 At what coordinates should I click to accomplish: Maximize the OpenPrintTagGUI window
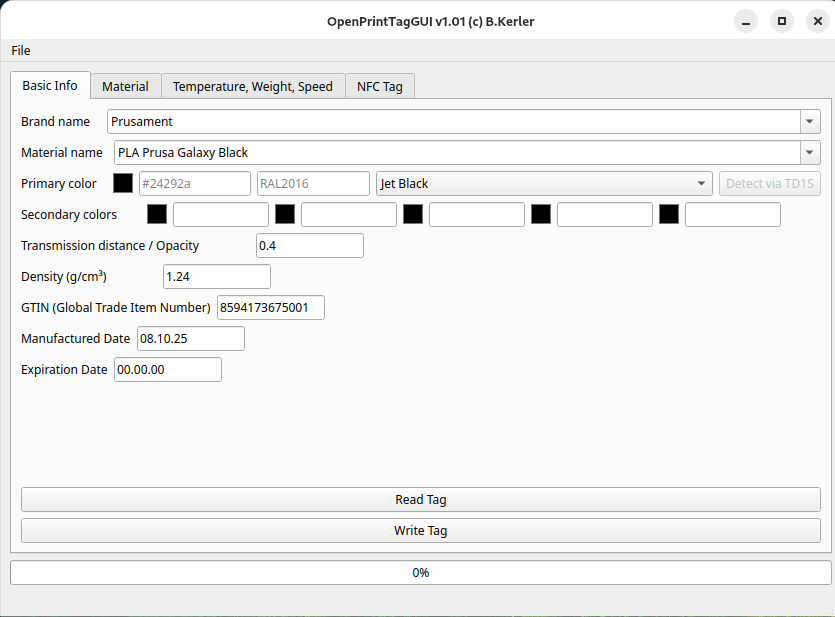(x=782, y=21)
